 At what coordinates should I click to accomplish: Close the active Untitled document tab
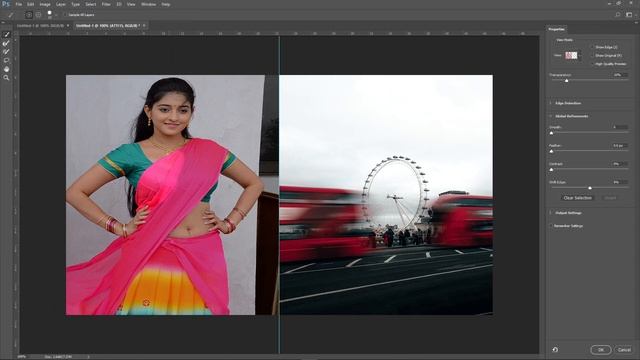tap(144, 26)
